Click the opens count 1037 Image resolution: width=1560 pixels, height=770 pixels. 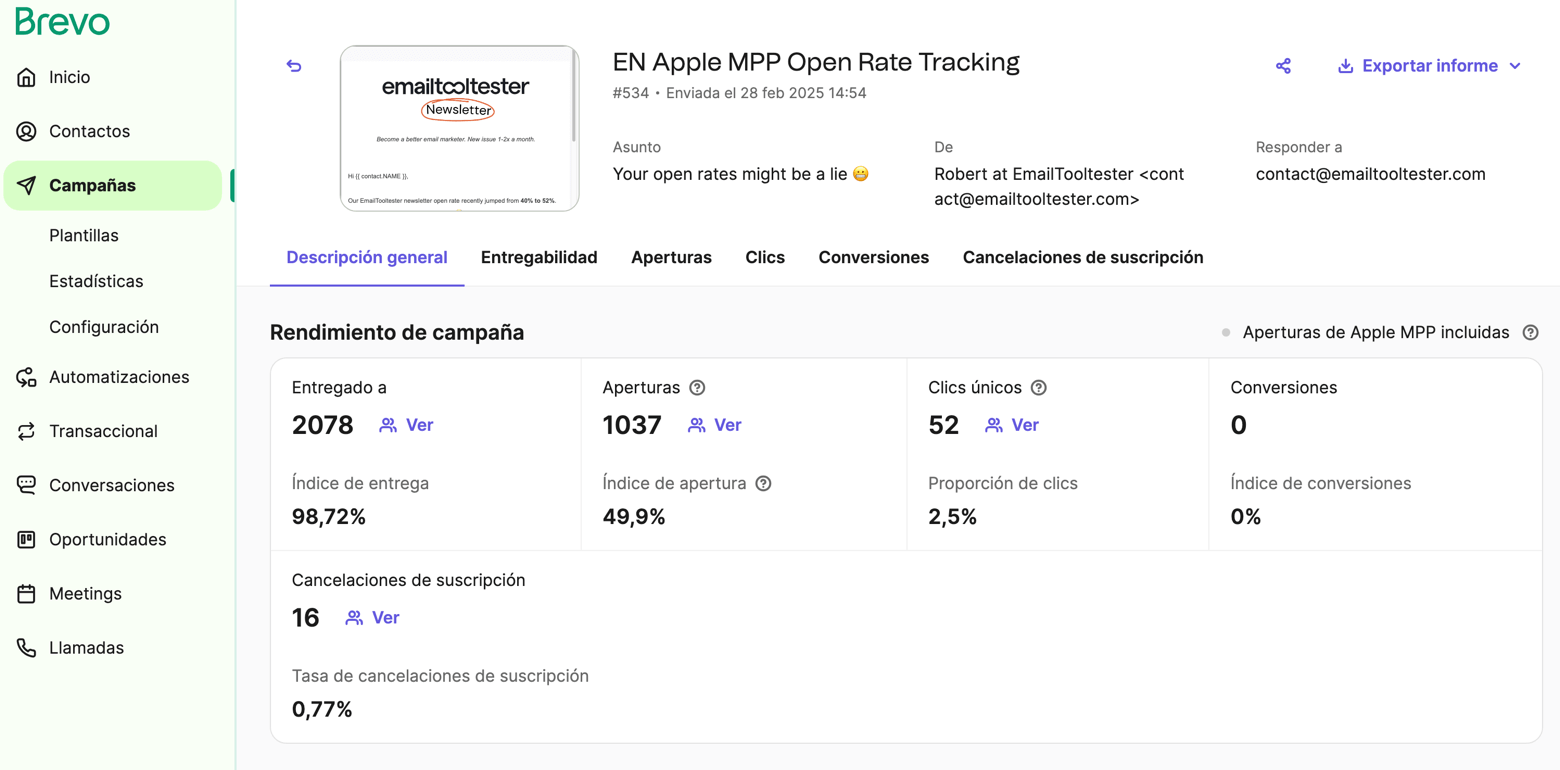click(632, 425)
